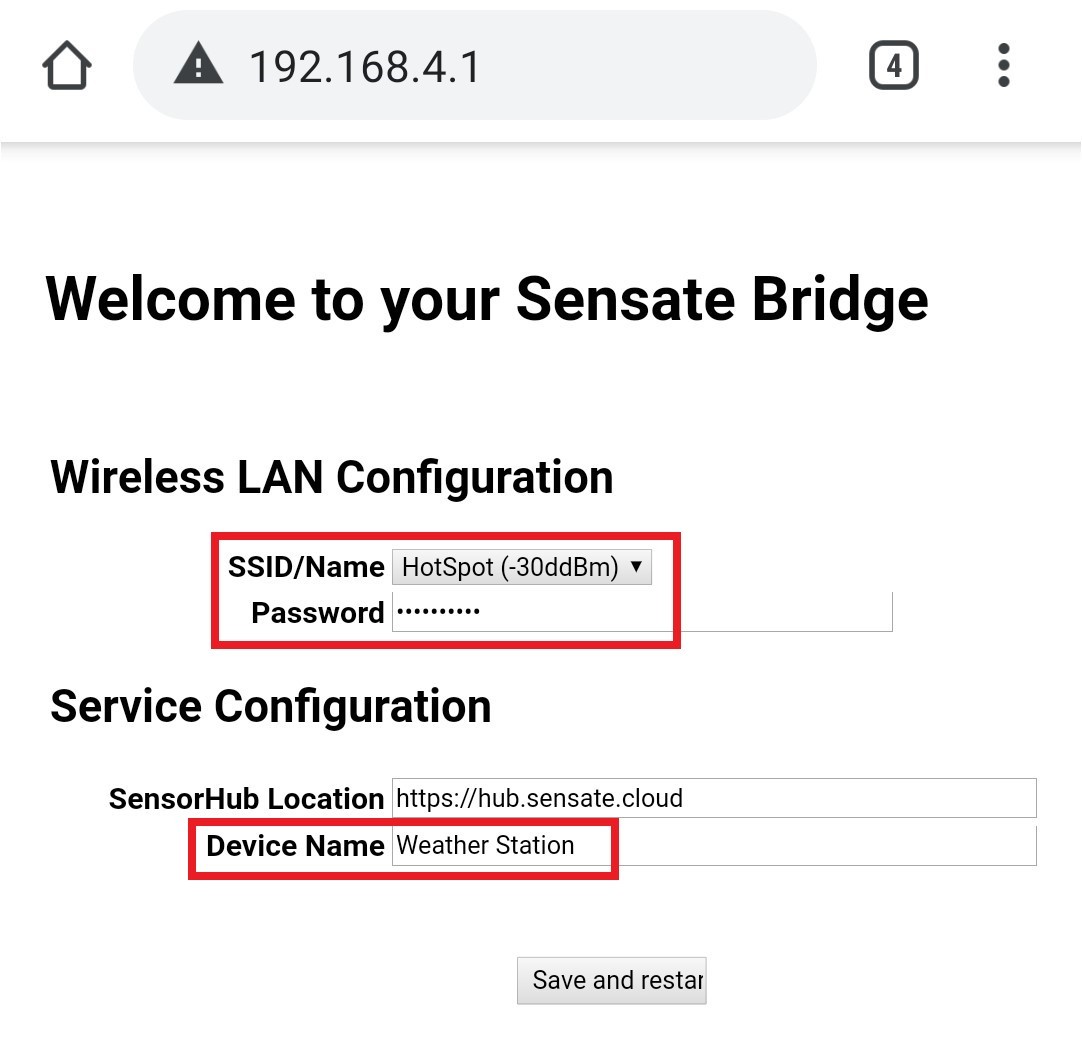
Task: Click the SSID selector's down arrow
Action: 636,566
